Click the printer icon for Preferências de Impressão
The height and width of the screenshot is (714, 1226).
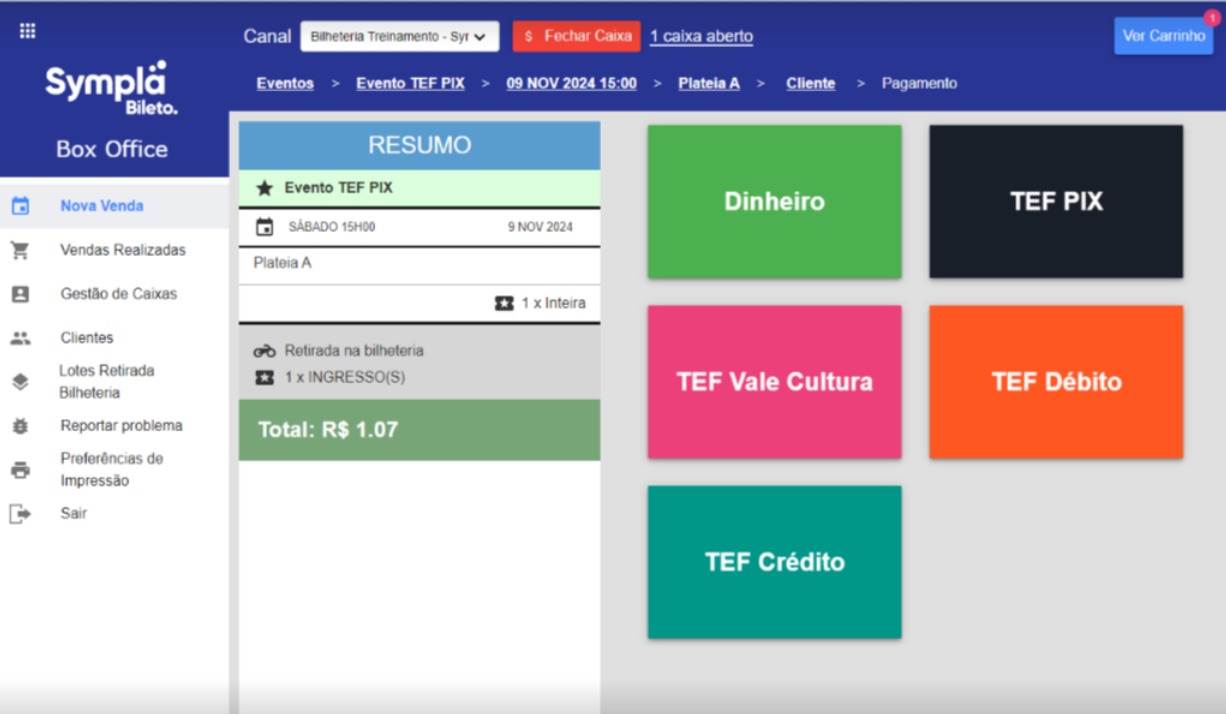click(20, 470)
